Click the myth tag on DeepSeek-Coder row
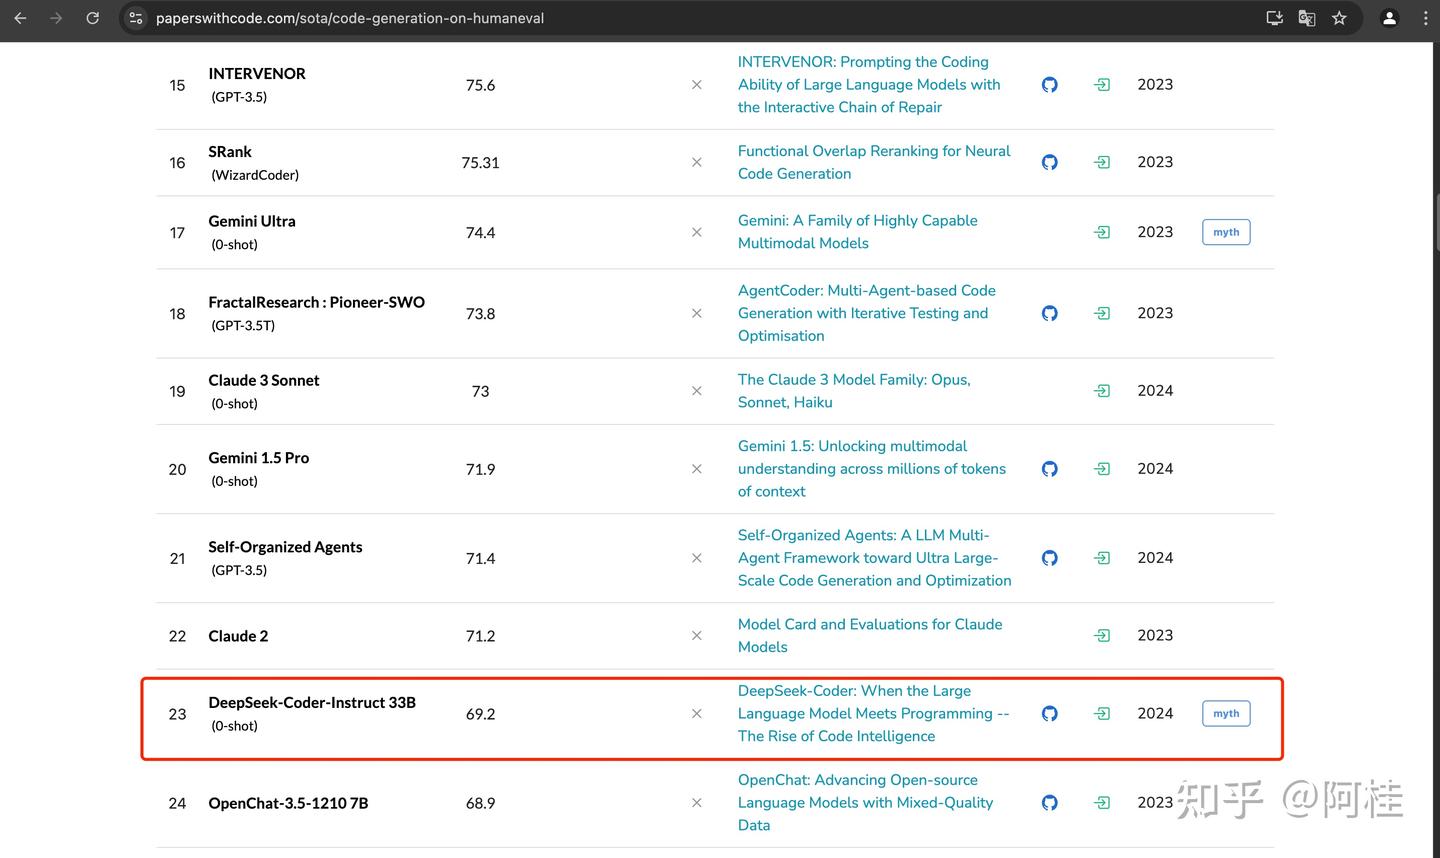The image size is (1440, 858). tap(1226, 714)
